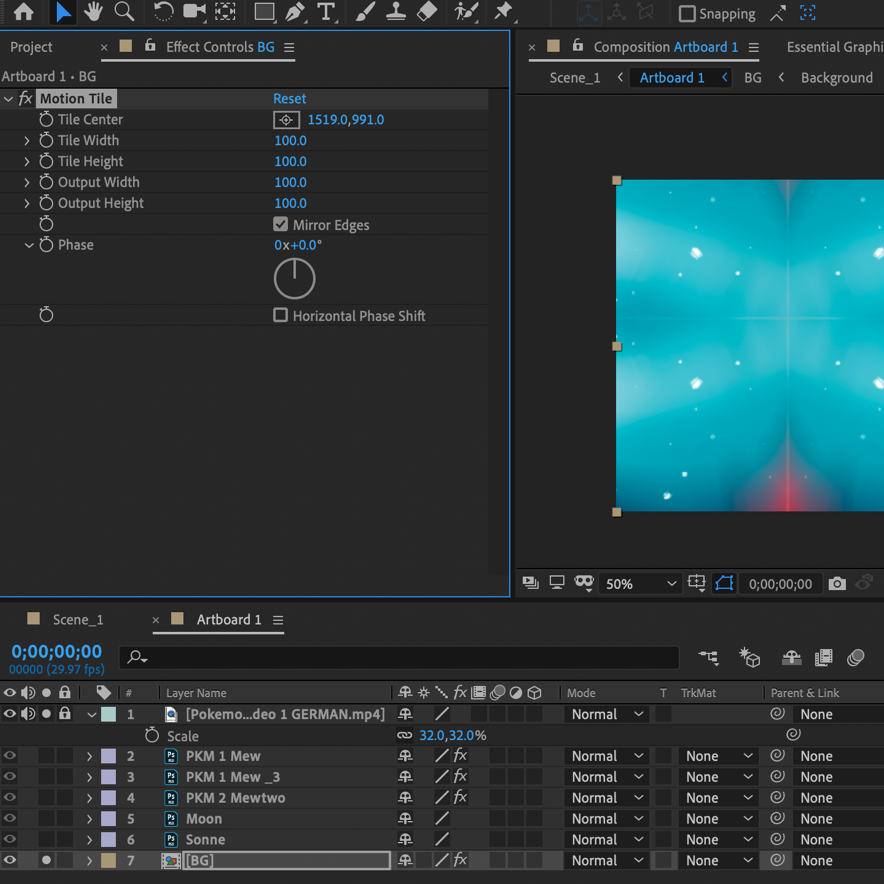Enable the Snapping checkbox
This screenshot has height=884, width=884.
coord(687,14)
